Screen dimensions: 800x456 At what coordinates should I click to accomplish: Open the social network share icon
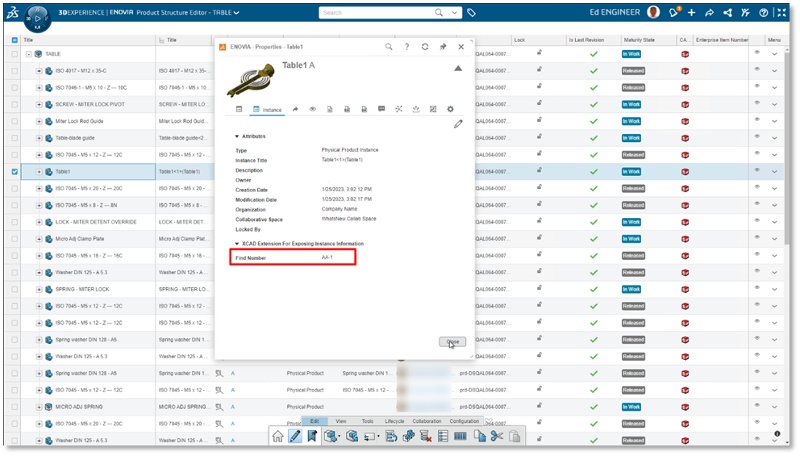[x=728, y=13]
